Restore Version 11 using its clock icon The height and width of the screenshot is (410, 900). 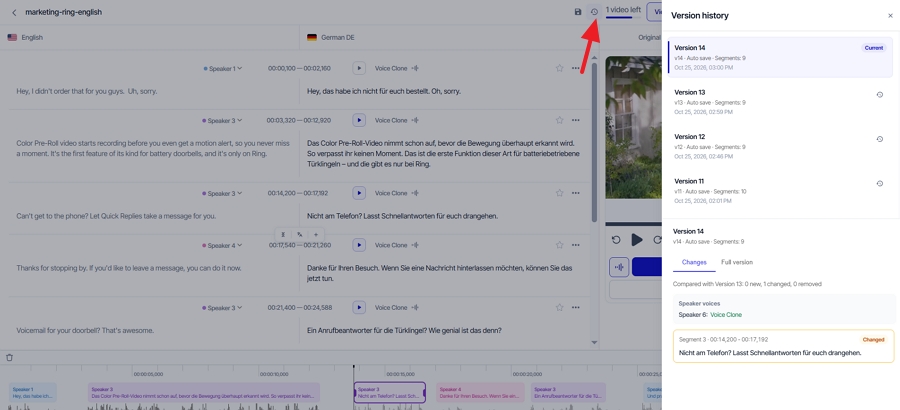tap(879, 184)
